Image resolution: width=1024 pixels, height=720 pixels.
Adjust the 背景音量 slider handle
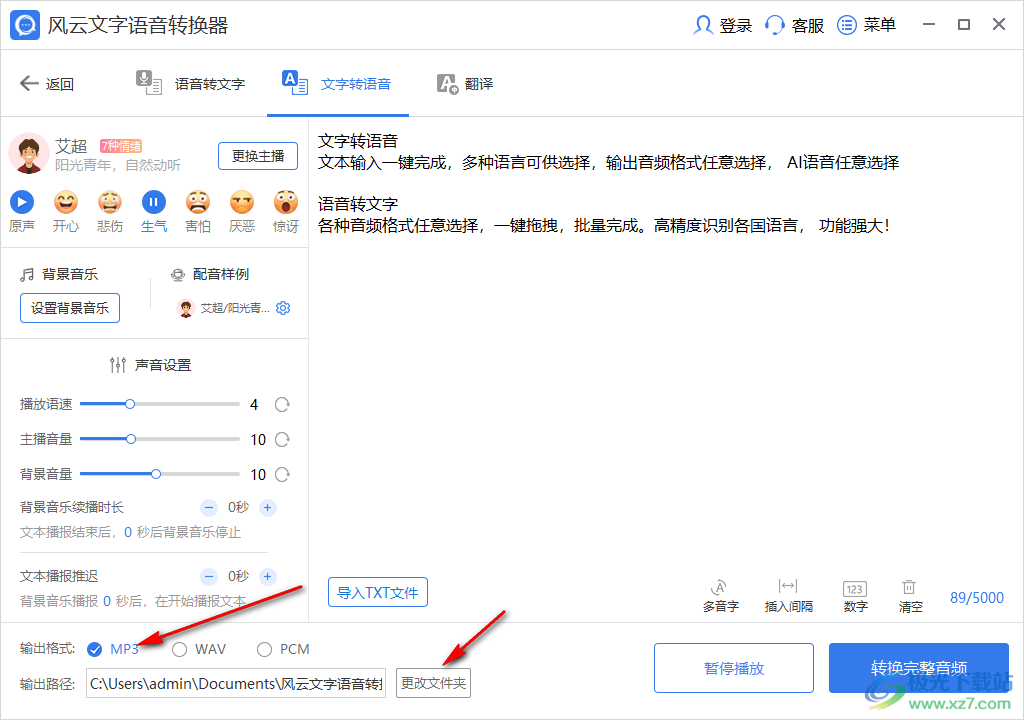[156, 474]
